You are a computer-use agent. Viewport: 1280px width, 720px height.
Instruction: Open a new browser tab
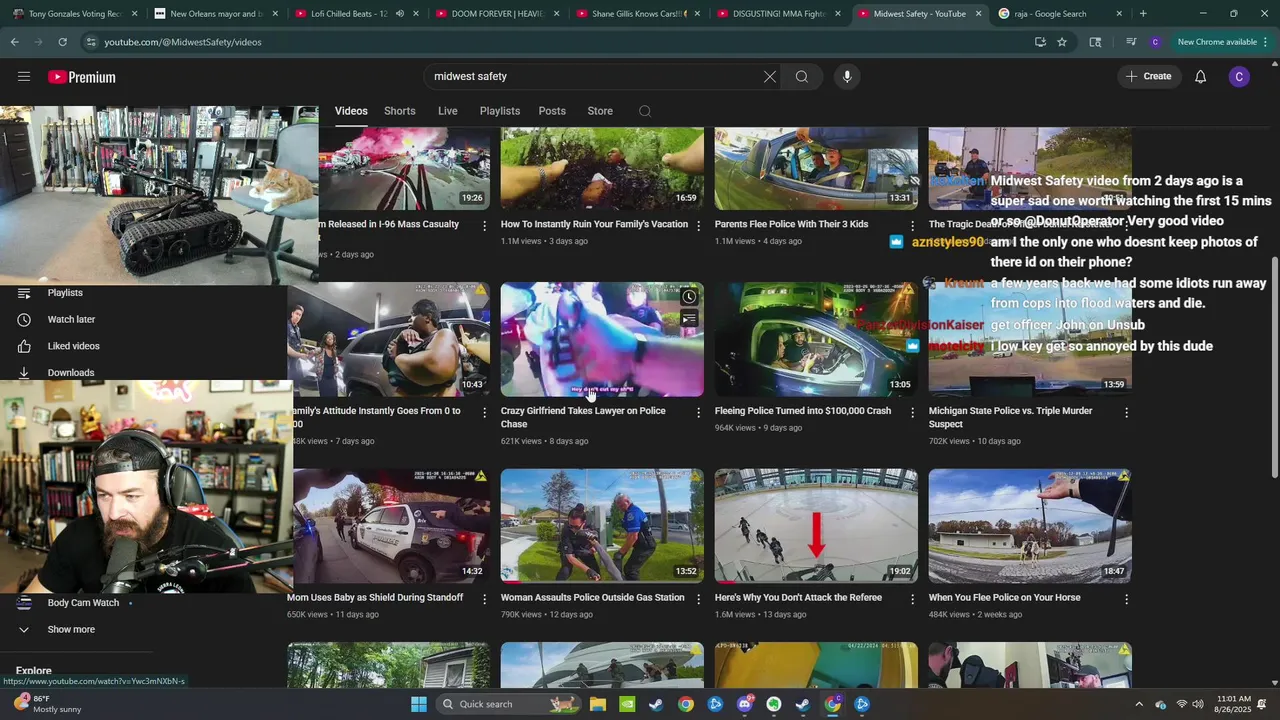click(1143, 14)
